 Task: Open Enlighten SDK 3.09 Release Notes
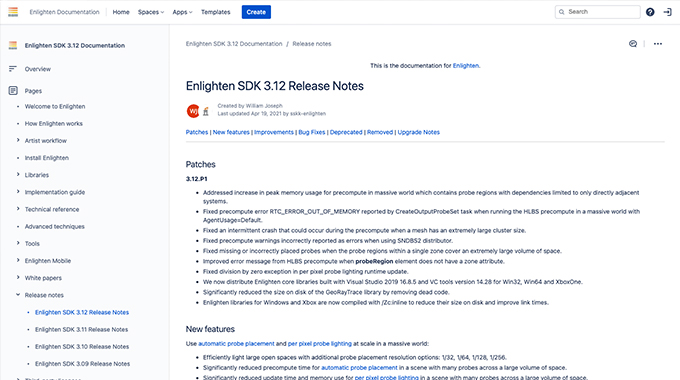(82, 364)
